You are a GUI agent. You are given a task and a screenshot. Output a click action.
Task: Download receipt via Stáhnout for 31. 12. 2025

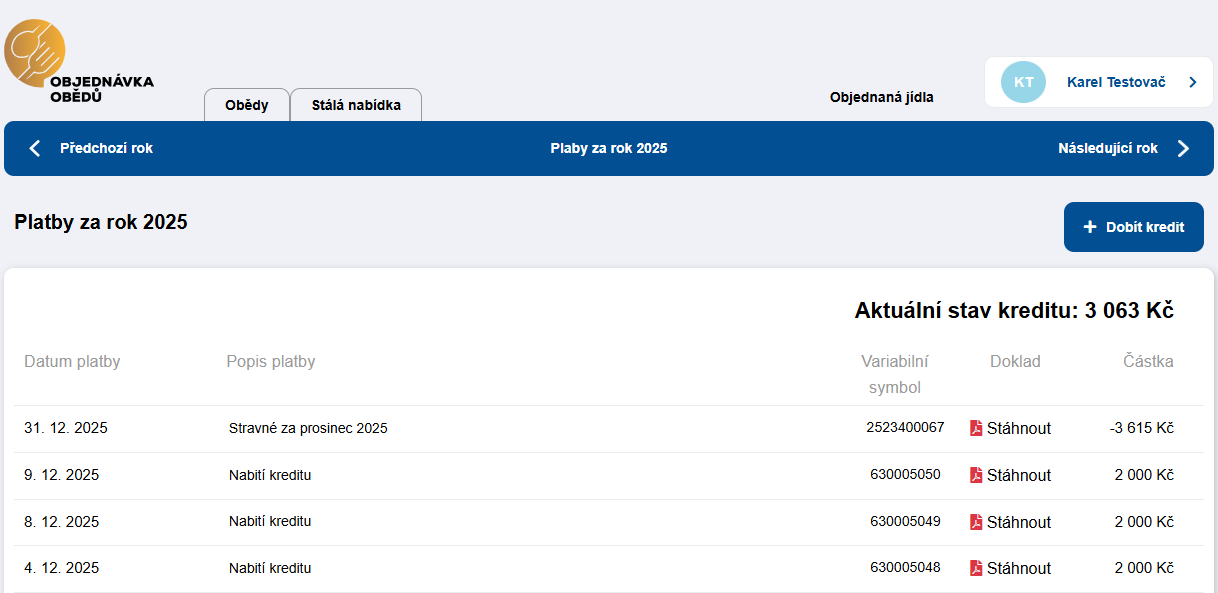(x=1018, y=428)
